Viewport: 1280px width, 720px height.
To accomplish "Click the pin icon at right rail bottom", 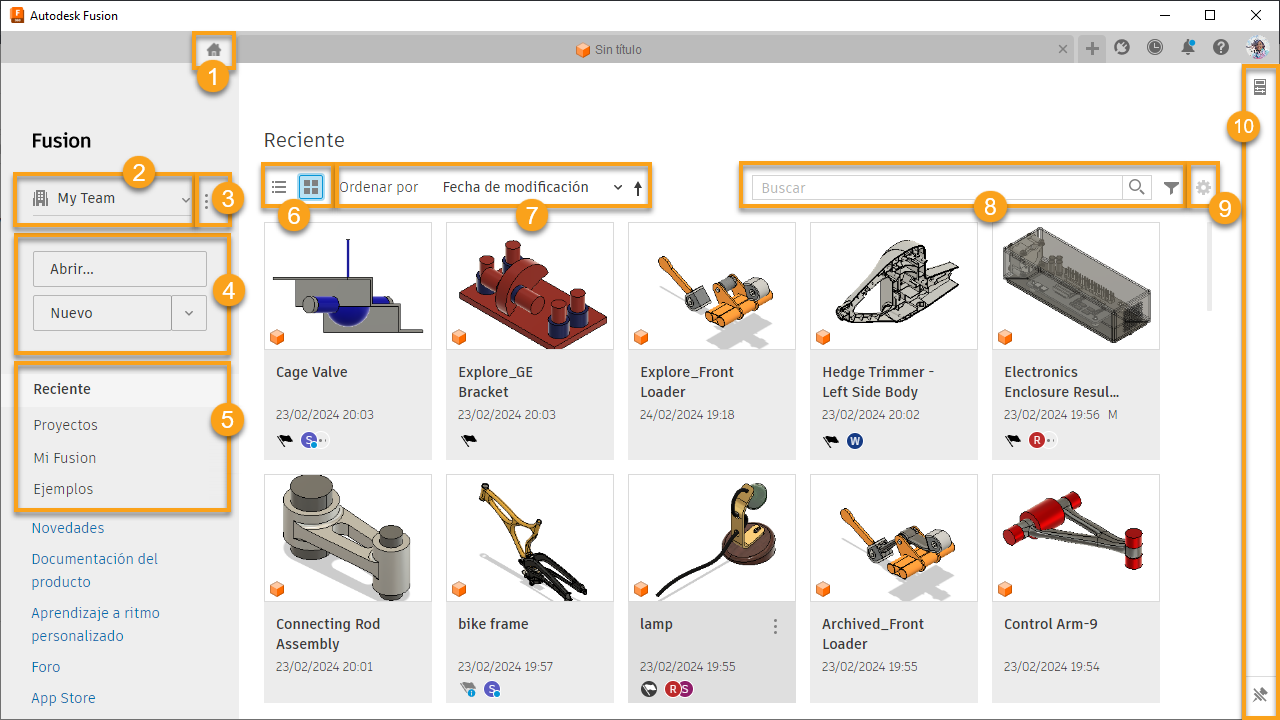I will point(1260,695).
